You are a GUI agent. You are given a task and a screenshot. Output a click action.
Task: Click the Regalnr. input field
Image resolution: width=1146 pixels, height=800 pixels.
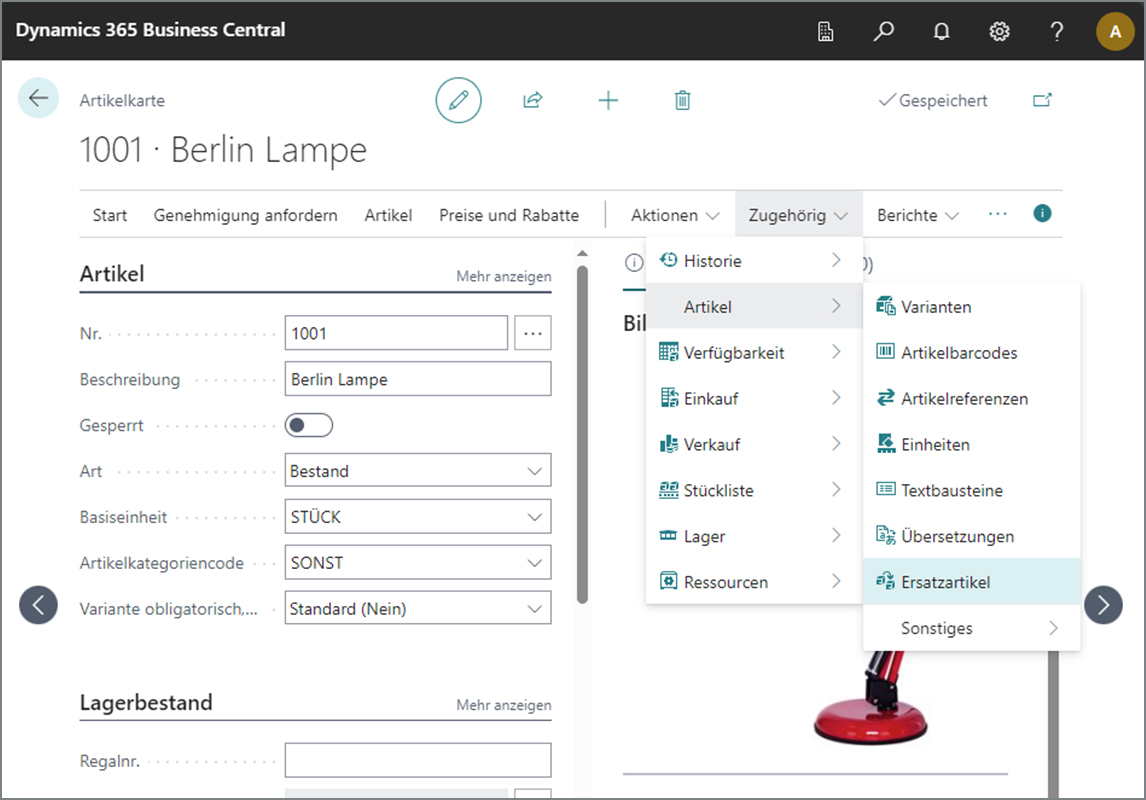click(417, 761)
